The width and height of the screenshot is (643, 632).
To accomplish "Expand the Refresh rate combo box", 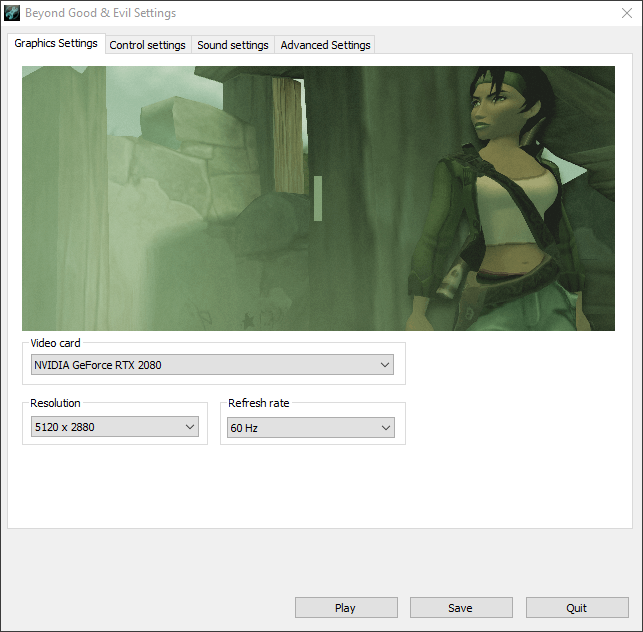I will (x=311, y=428).
